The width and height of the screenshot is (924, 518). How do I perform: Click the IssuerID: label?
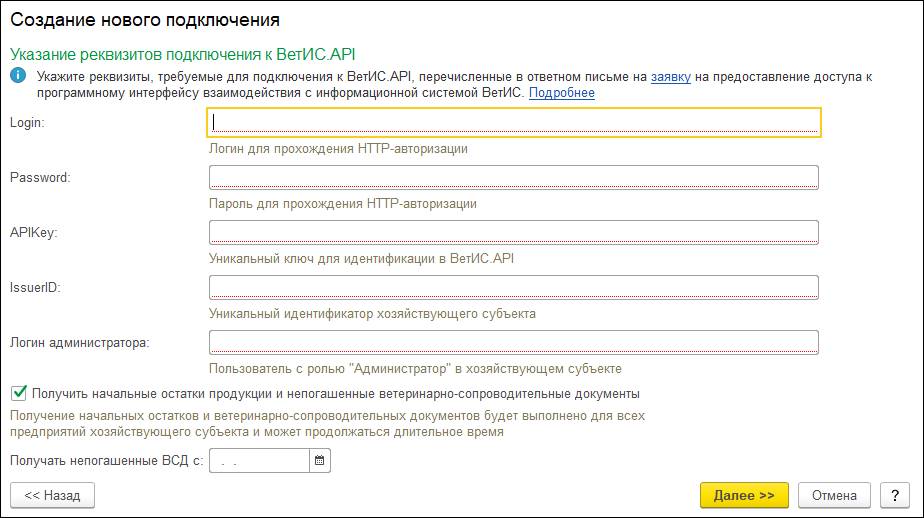tap(35, 288)
